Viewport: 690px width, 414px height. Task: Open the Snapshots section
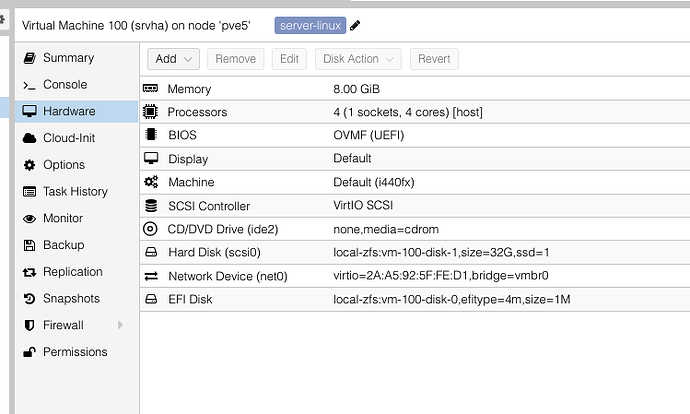click(x=70, y=298)
